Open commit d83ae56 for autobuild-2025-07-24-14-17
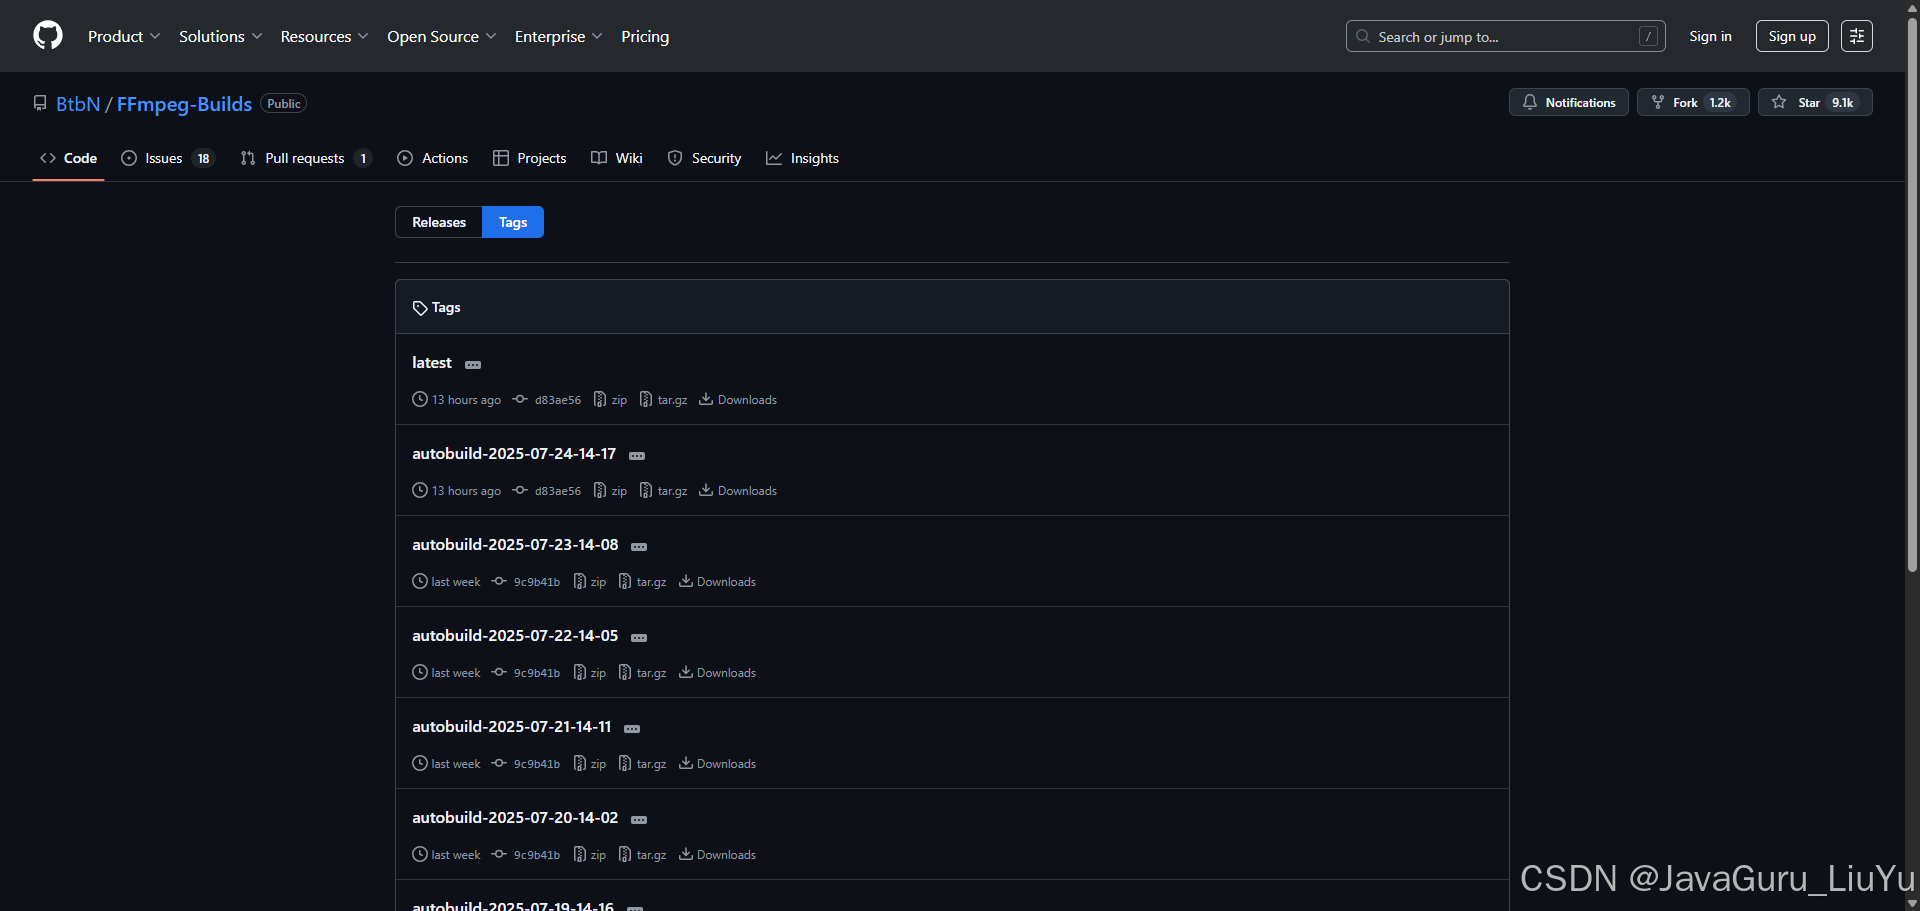Viewport: 1920px width, 911px height. [x=547, y=491]
